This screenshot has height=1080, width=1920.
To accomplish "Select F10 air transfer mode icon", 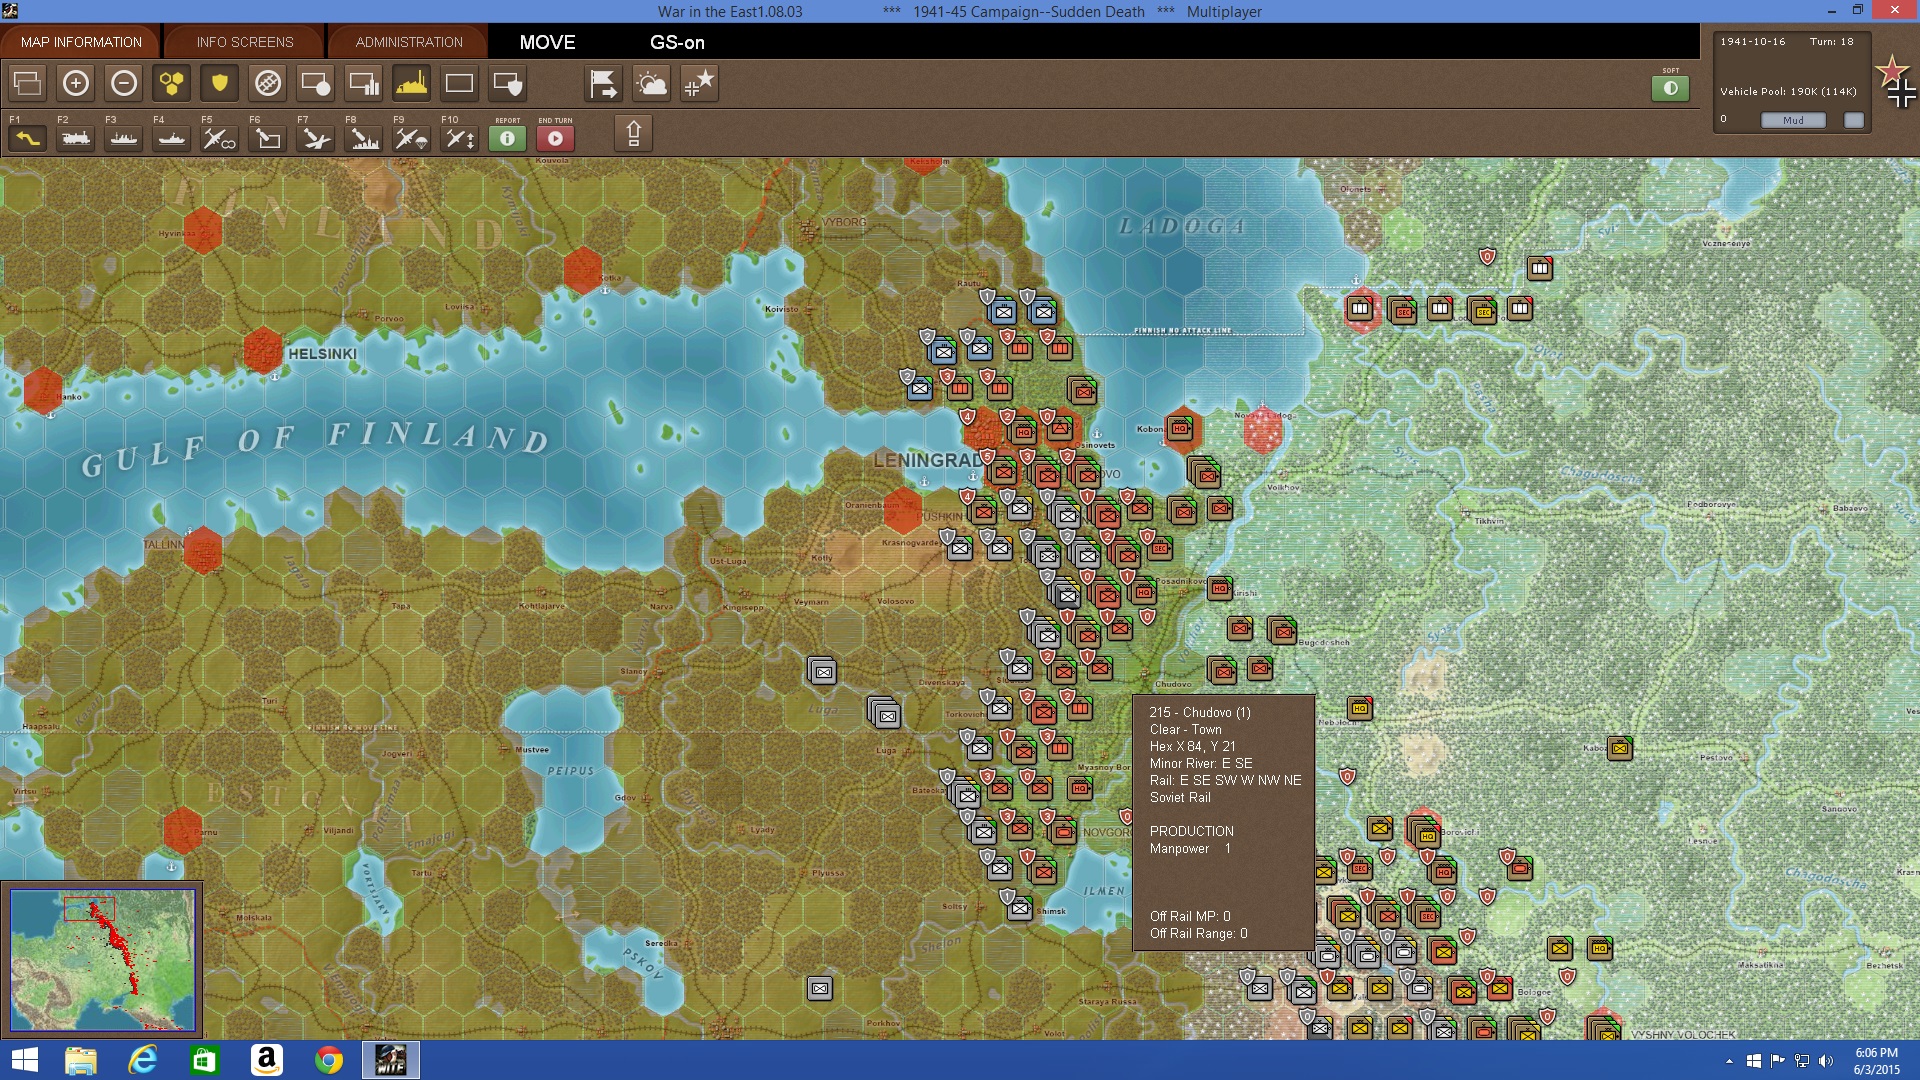I will point(459,138).
